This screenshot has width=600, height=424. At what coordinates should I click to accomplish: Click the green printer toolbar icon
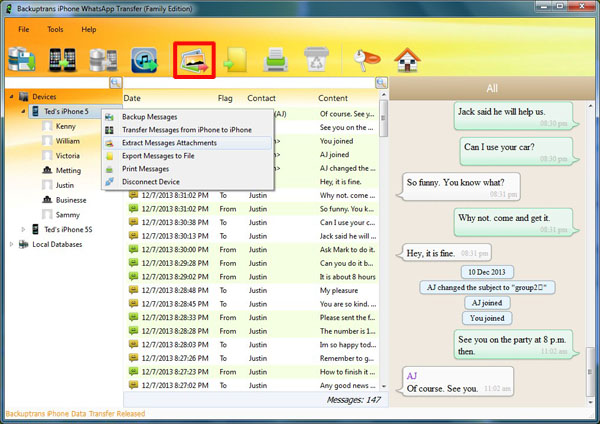(x=276, y=60)
